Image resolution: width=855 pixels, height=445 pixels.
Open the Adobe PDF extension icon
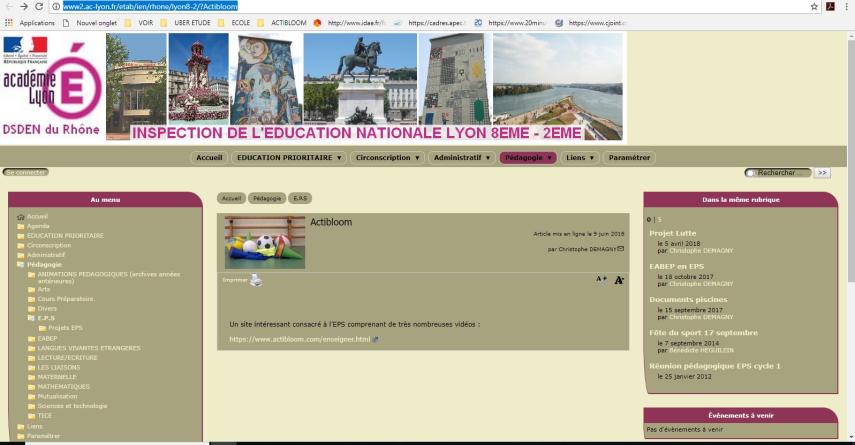coord(830,6)
